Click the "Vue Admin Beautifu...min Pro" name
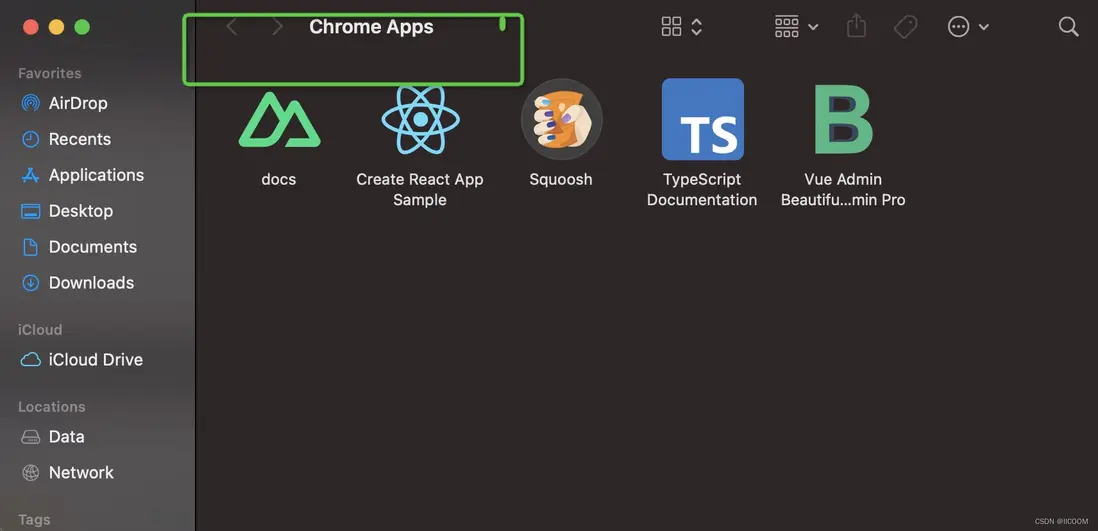This screenshot has height=531, width=1098. coord(843,190)
